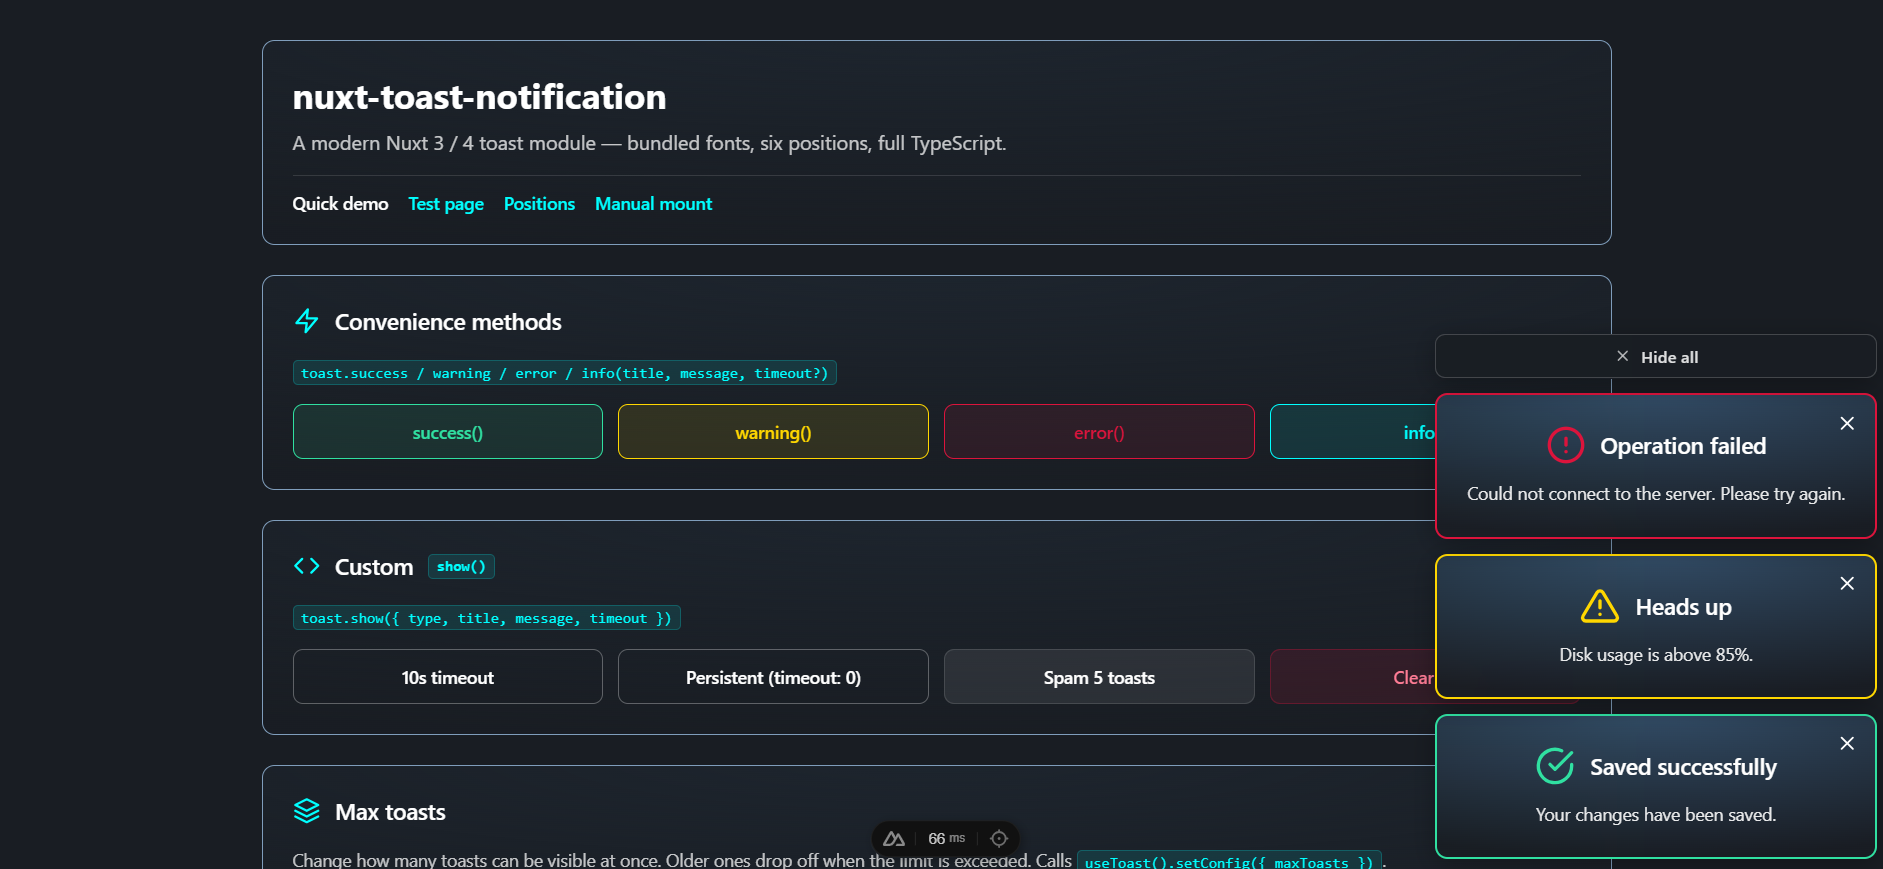Trigger the info toast button

click(1353, 432)
